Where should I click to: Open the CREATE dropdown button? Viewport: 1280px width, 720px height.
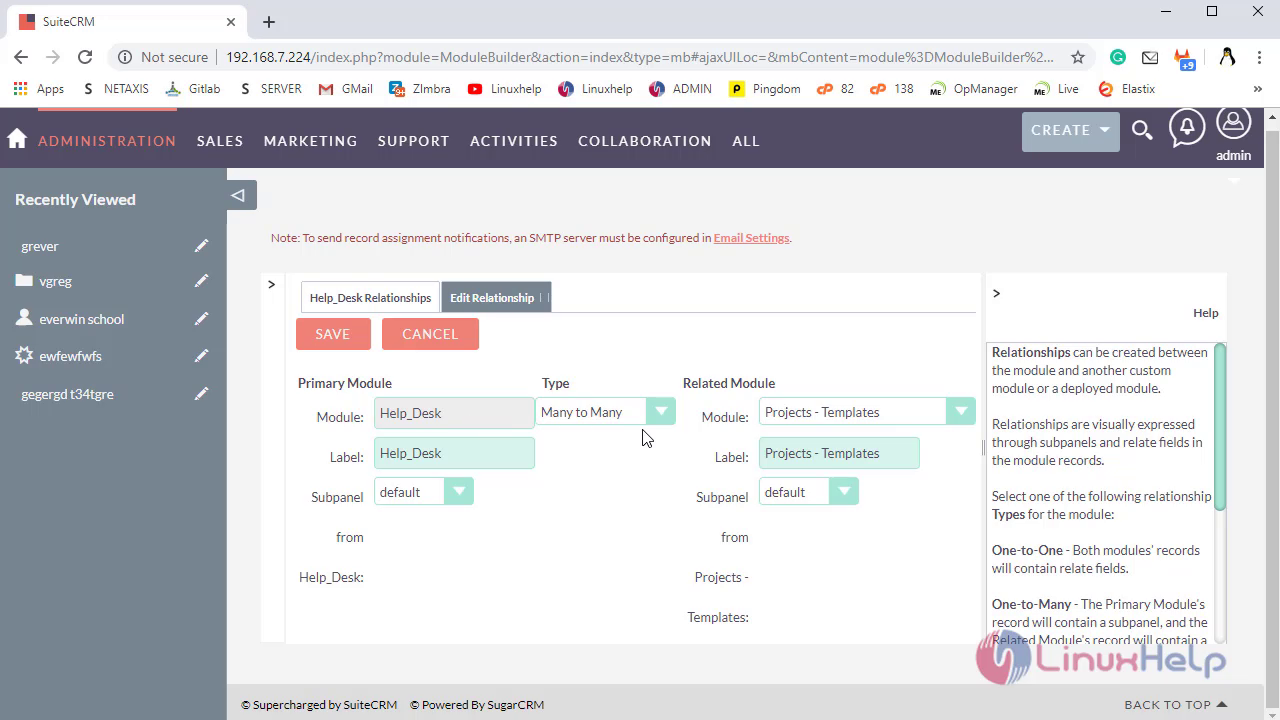1070,130
